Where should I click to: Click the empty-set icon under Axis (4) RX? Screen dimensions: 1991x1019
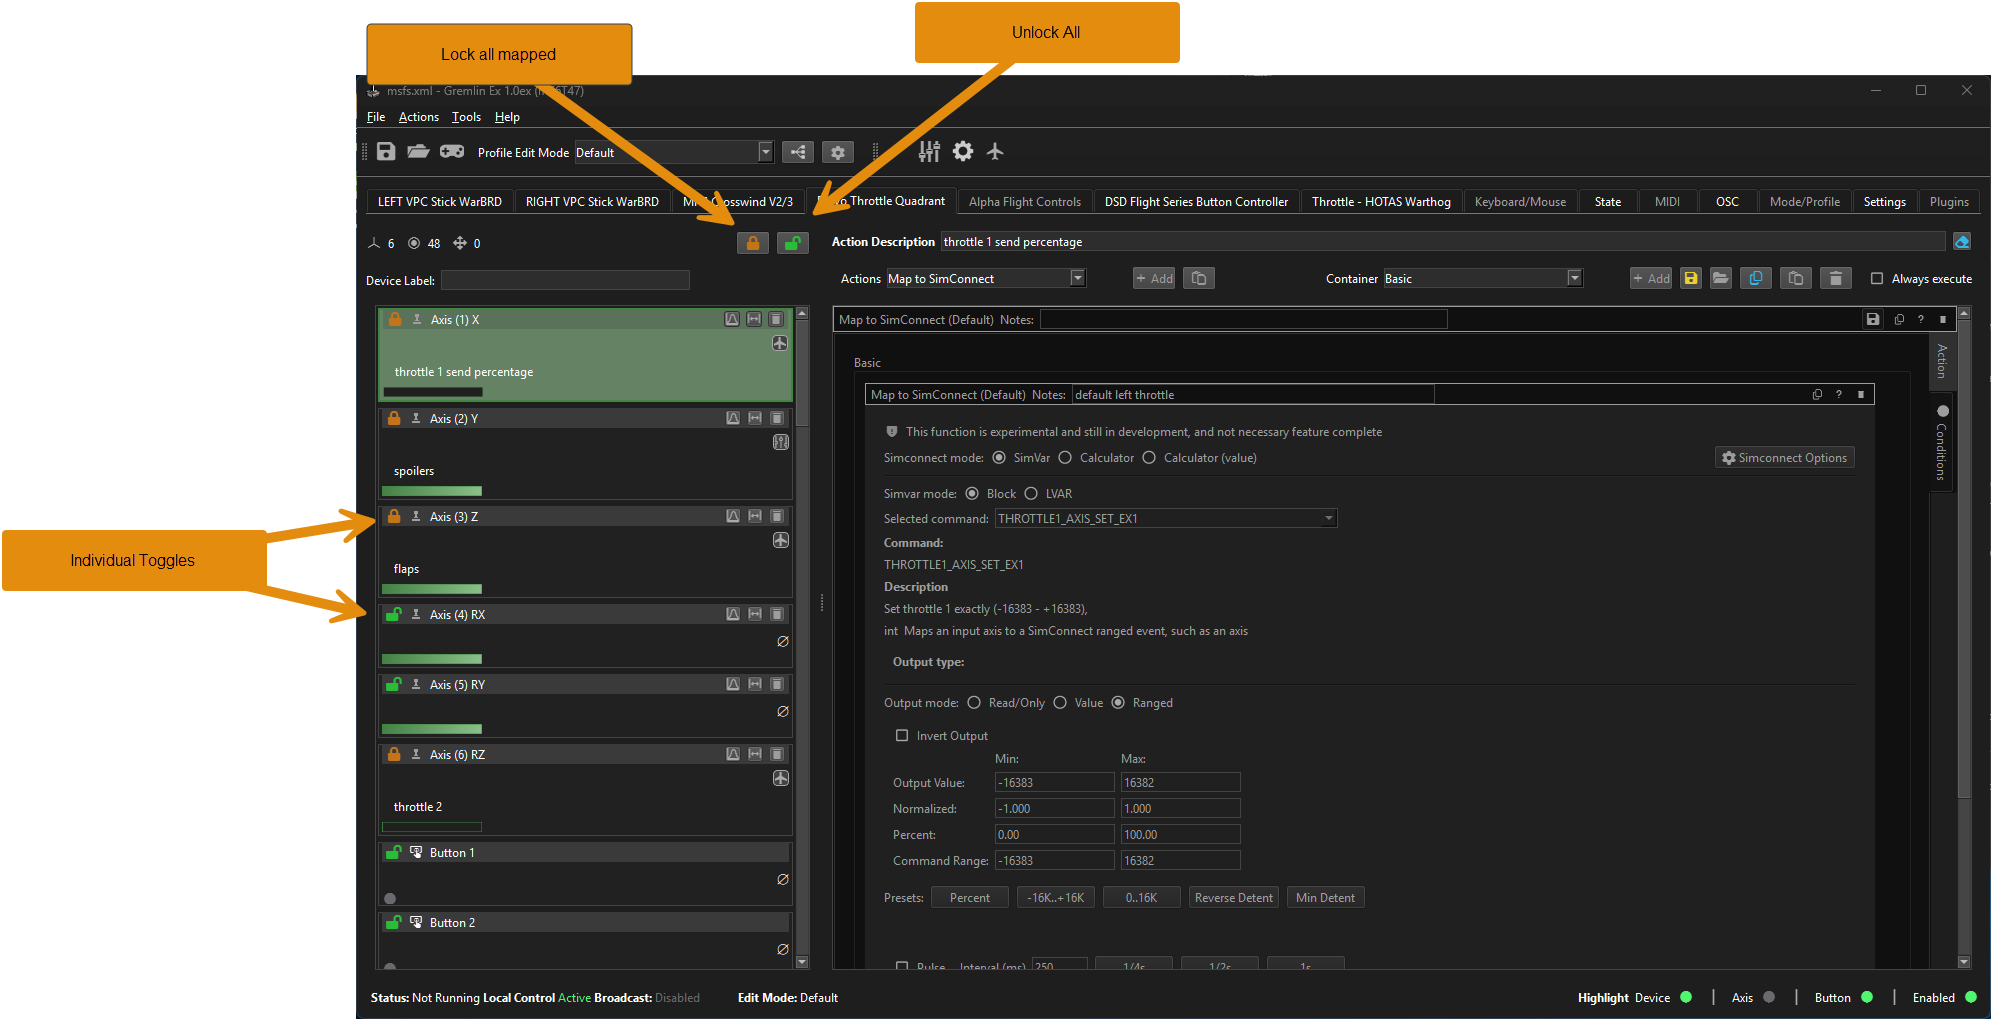[783, 642]
